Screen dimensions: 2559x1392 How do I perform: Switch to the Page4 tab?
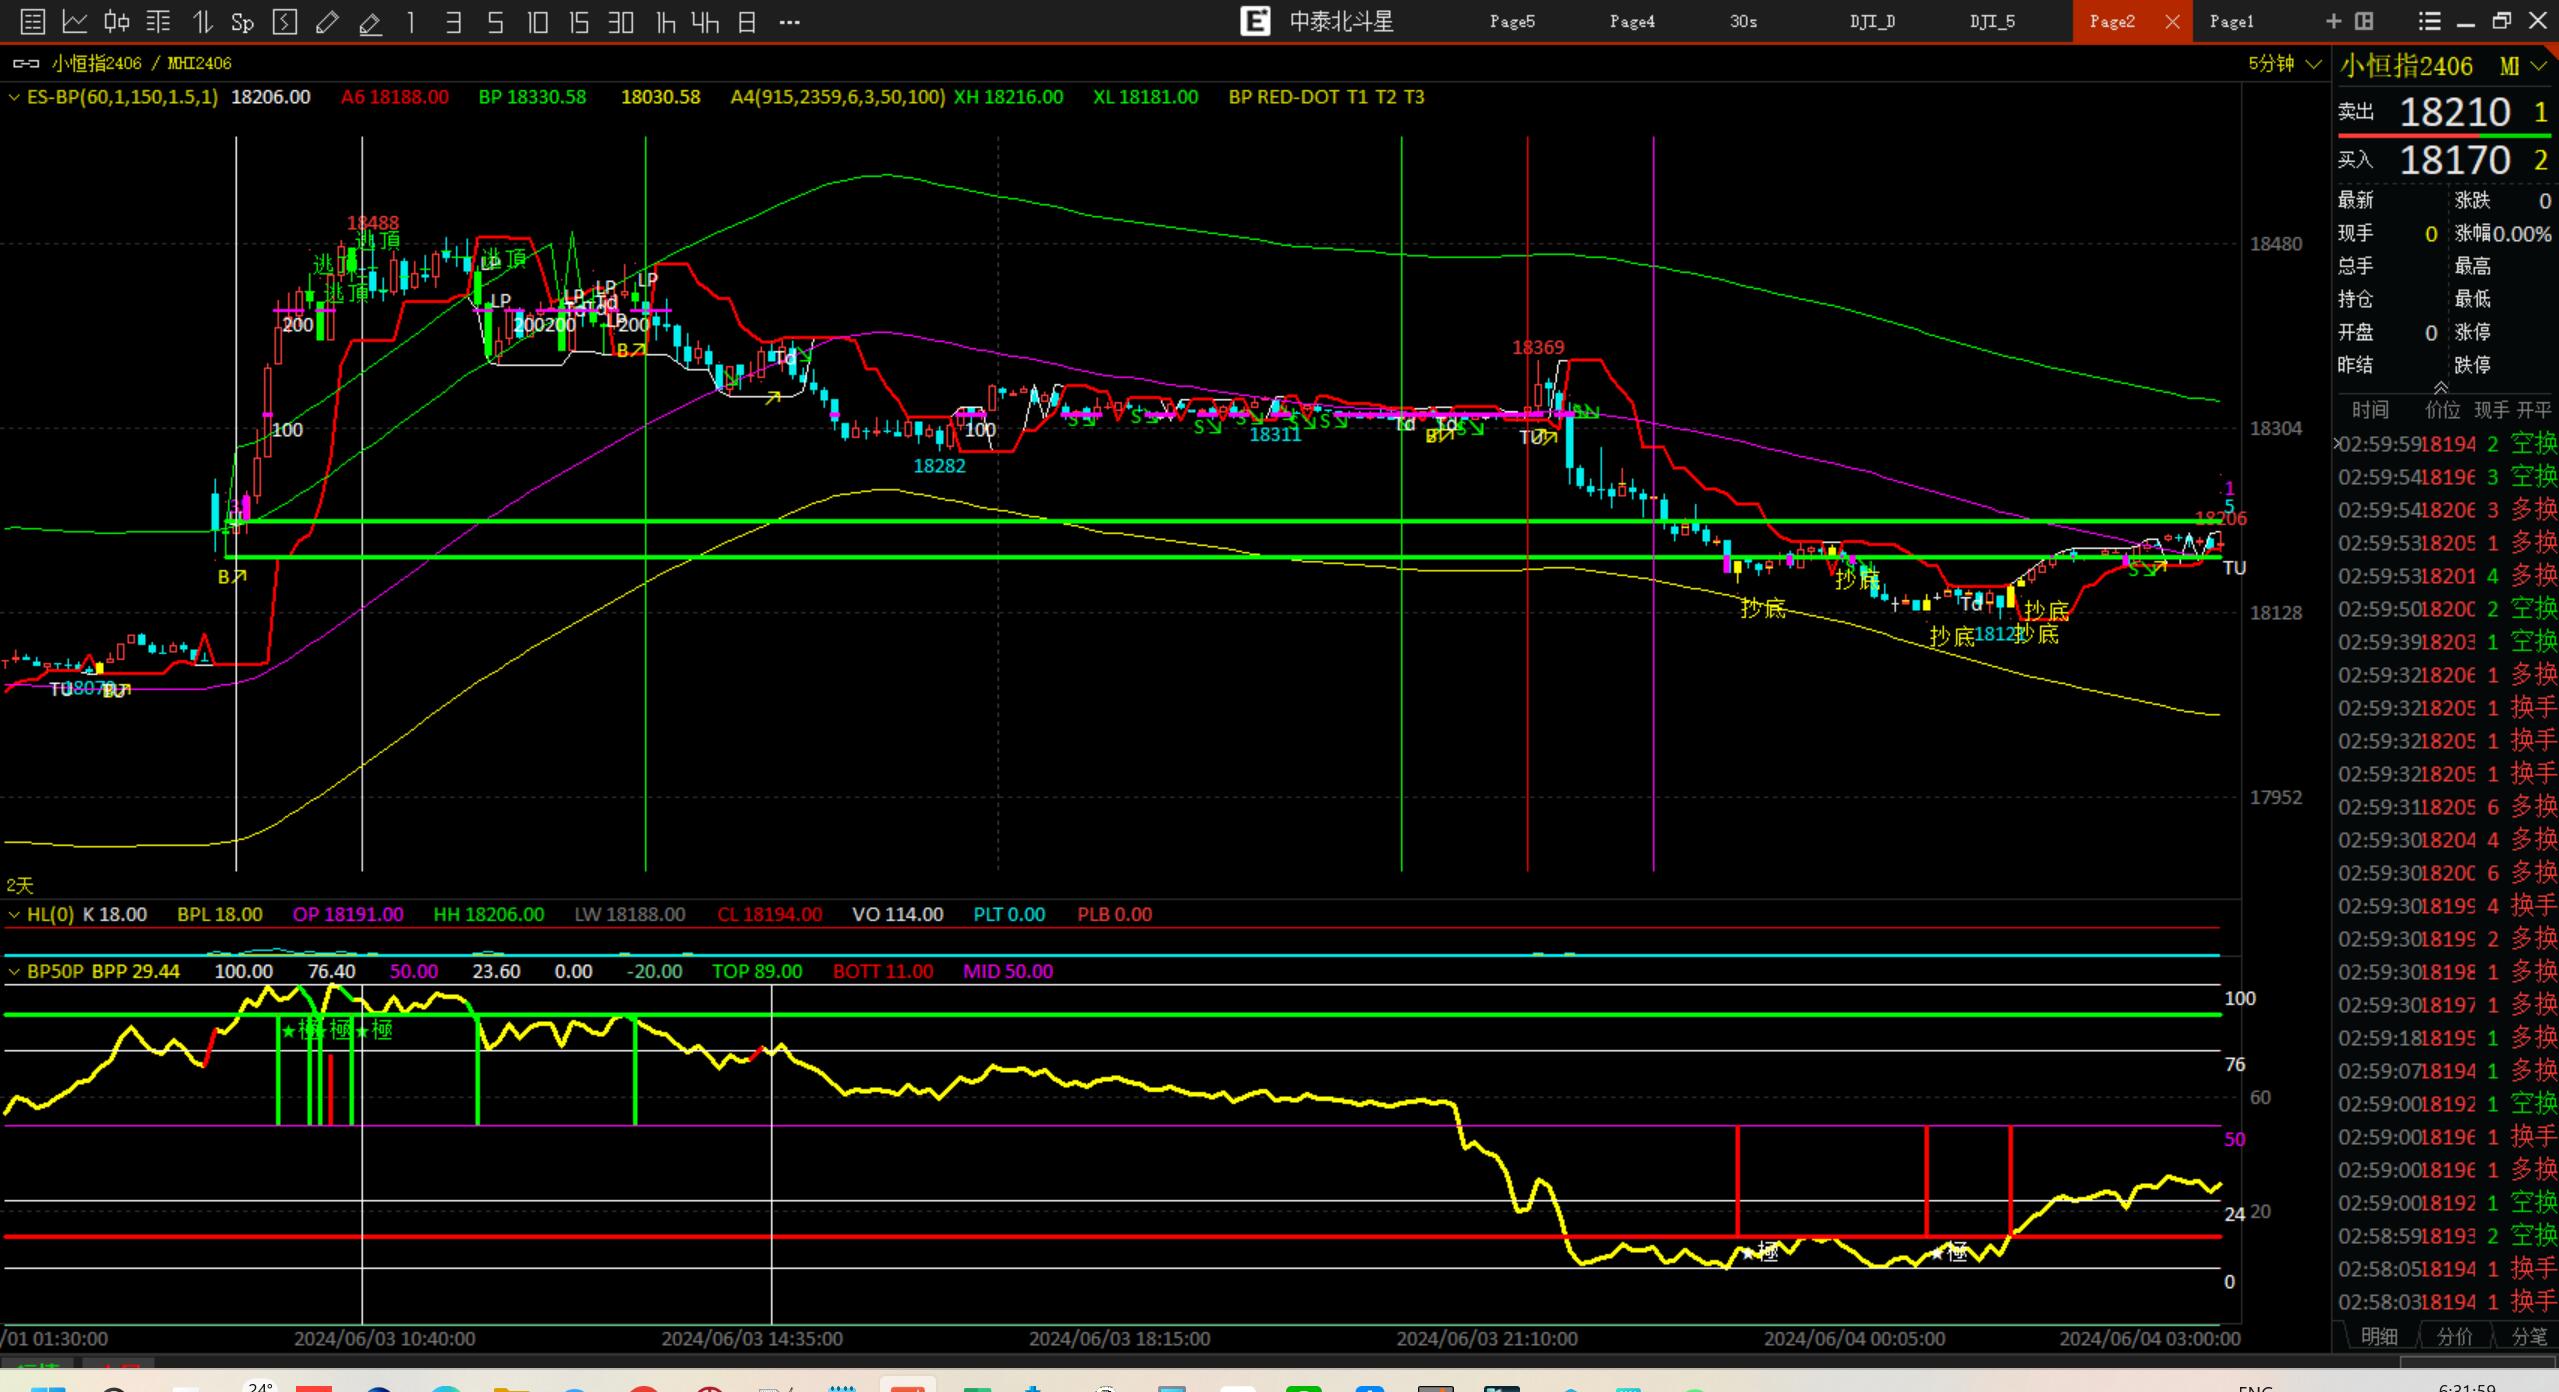click(1632, 21)
